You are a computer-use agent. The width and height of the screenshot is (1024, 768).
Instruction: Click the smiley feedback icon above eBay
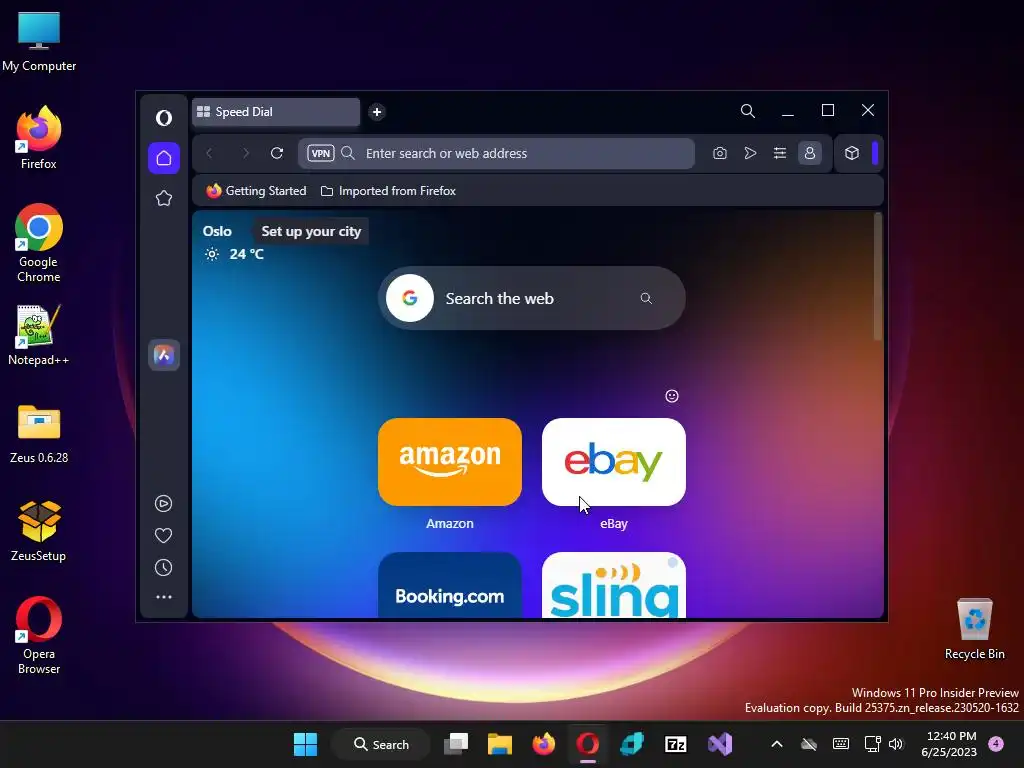pos(672,396)
